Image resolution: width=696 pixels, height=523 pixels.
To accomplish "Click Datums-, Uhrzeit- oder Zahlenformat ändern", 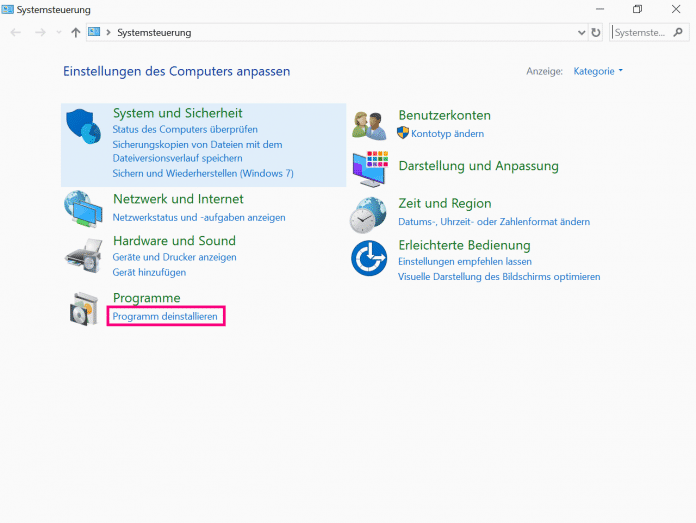I will [494, 222].
